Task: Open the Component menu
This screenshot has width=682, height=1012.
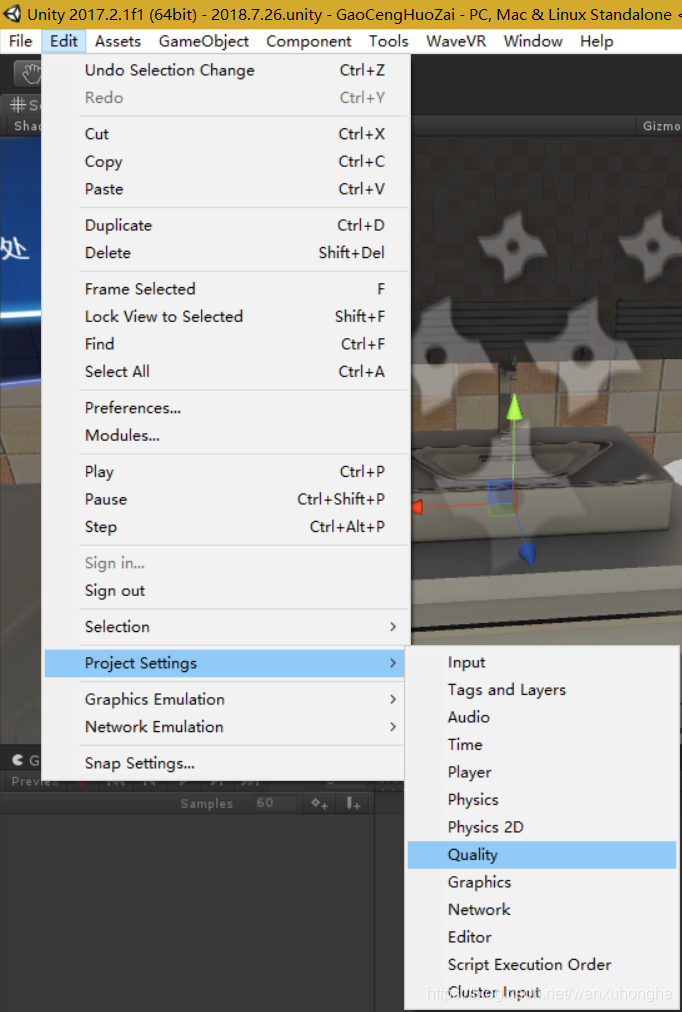Action: pyautogui.click(x=308, y=41)
